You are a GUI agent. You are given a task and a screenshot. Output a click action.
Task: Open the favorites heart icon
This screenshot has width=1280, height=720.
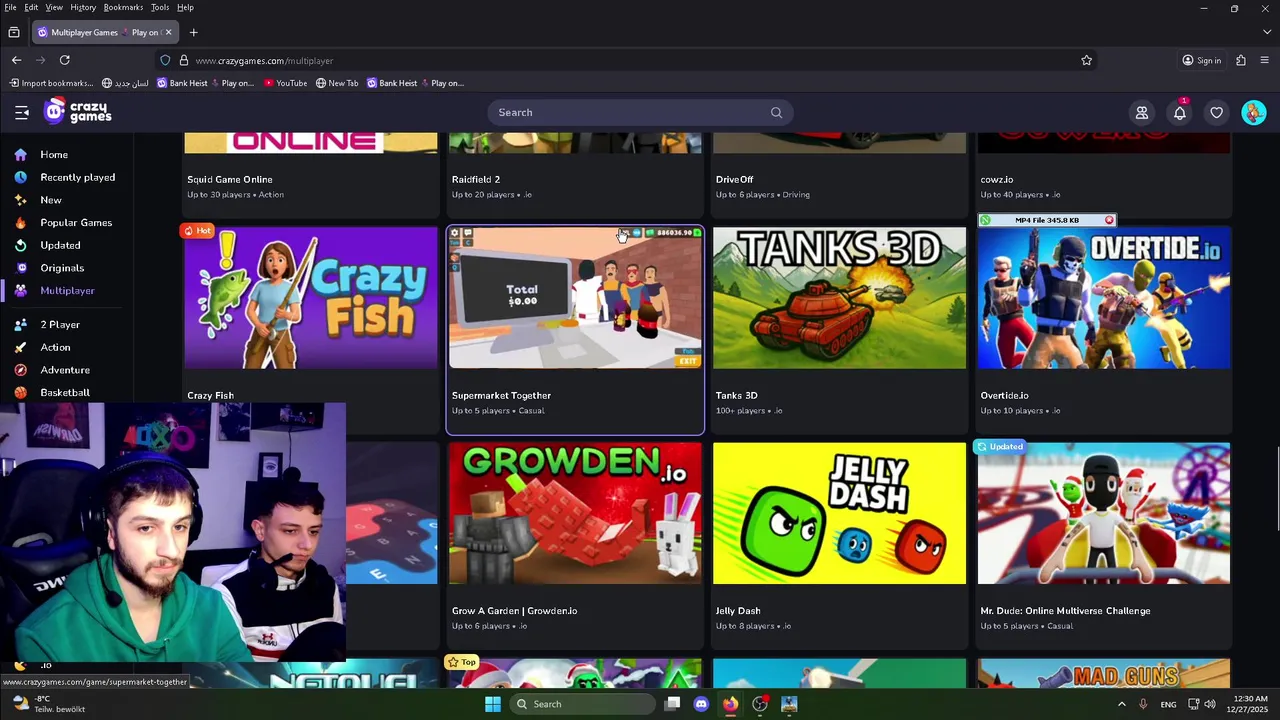[x=1217, y=113]
